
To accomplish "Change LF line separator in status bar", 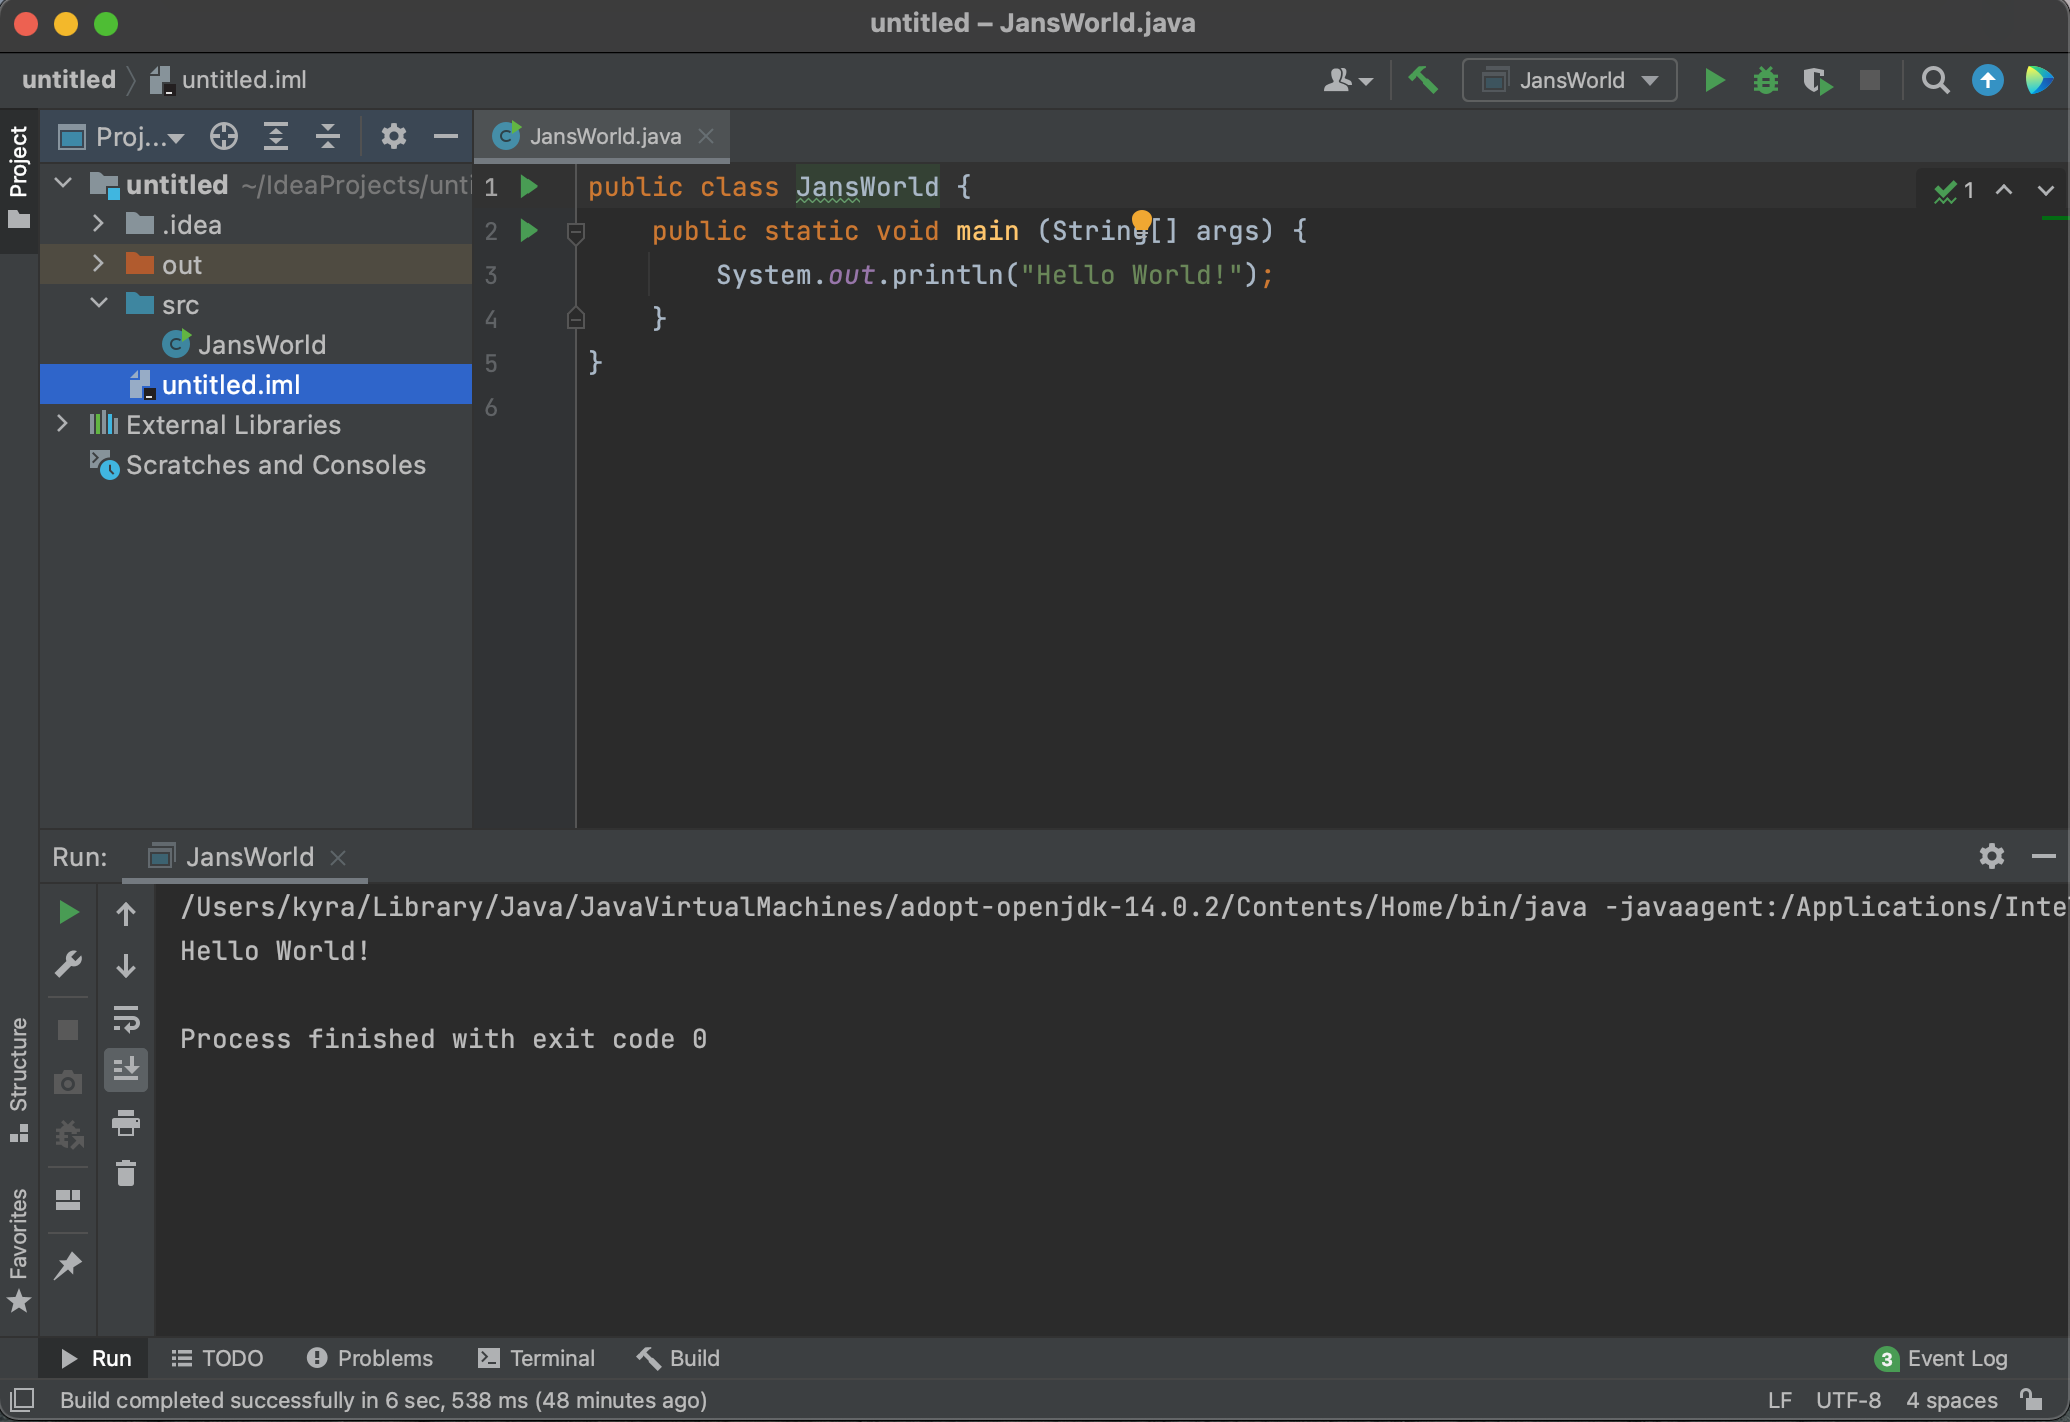I will [x=1780, y=1400].
